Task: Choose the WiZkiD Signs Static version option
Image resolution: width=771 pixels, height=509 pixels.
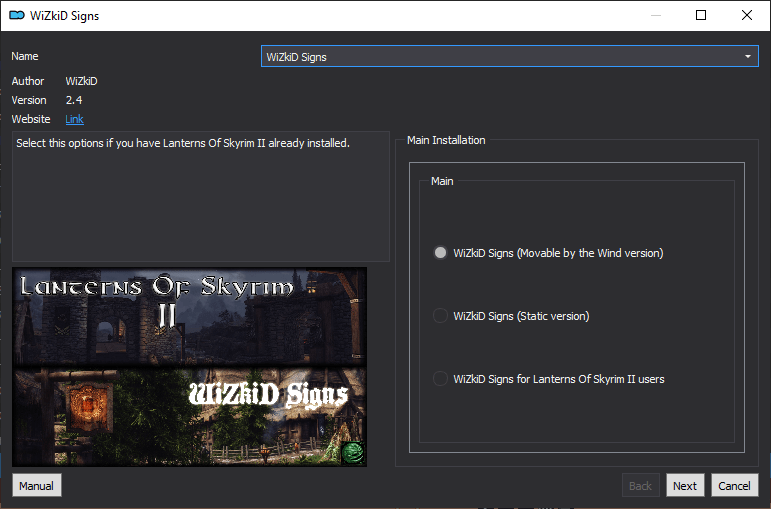Action: click(x=511, y=316)
